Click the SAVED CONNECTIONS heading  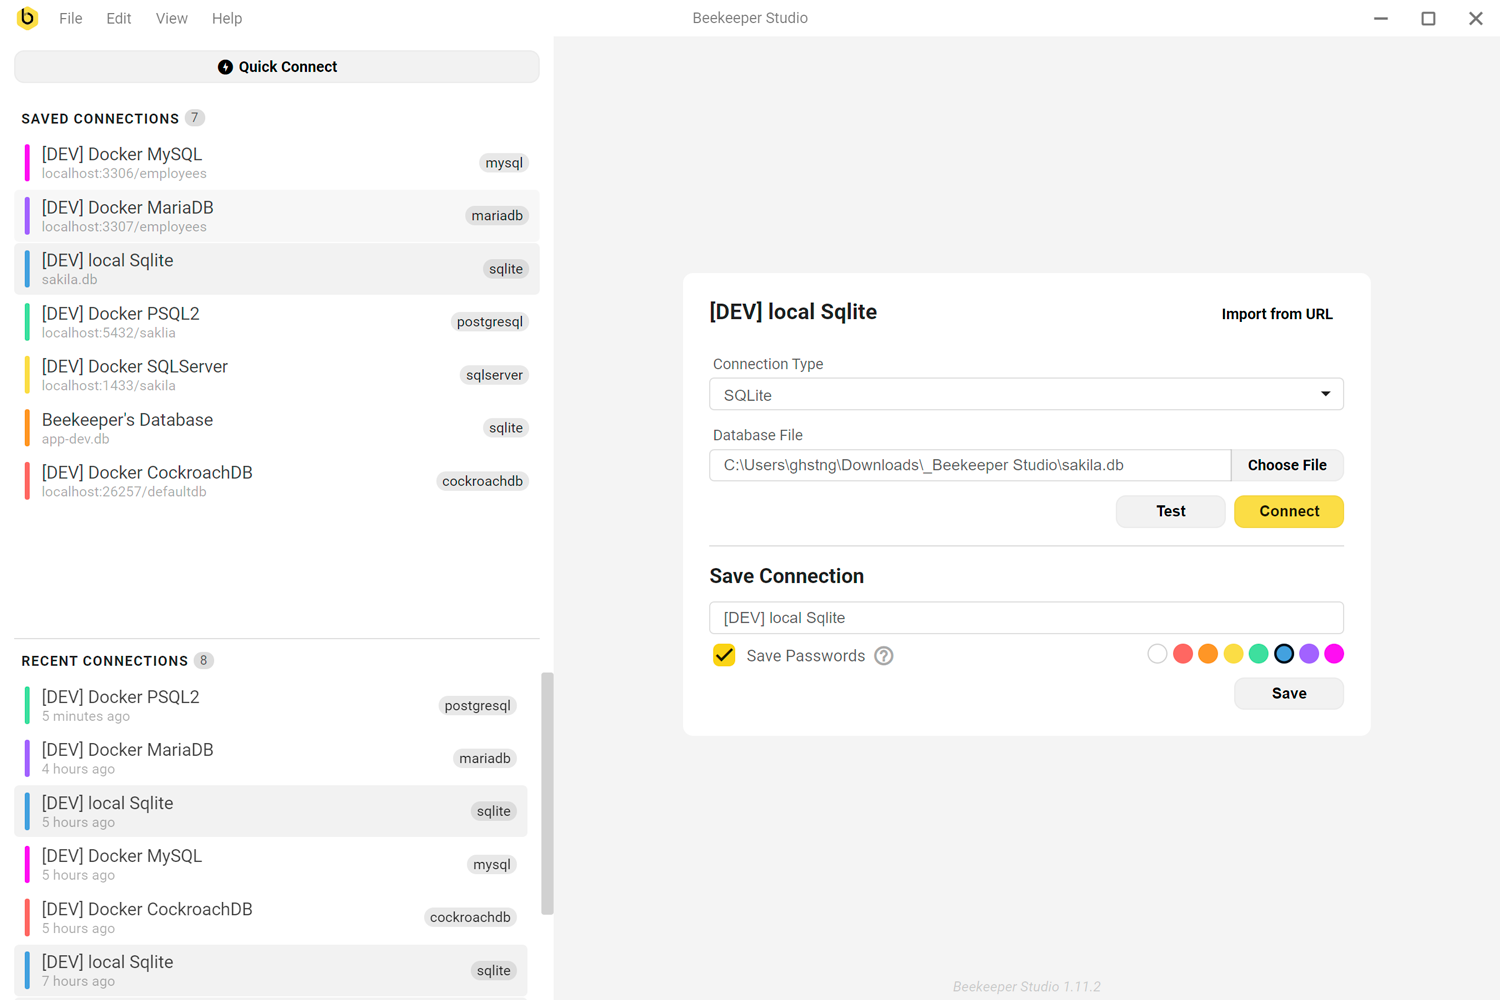(x=100, y=119)
